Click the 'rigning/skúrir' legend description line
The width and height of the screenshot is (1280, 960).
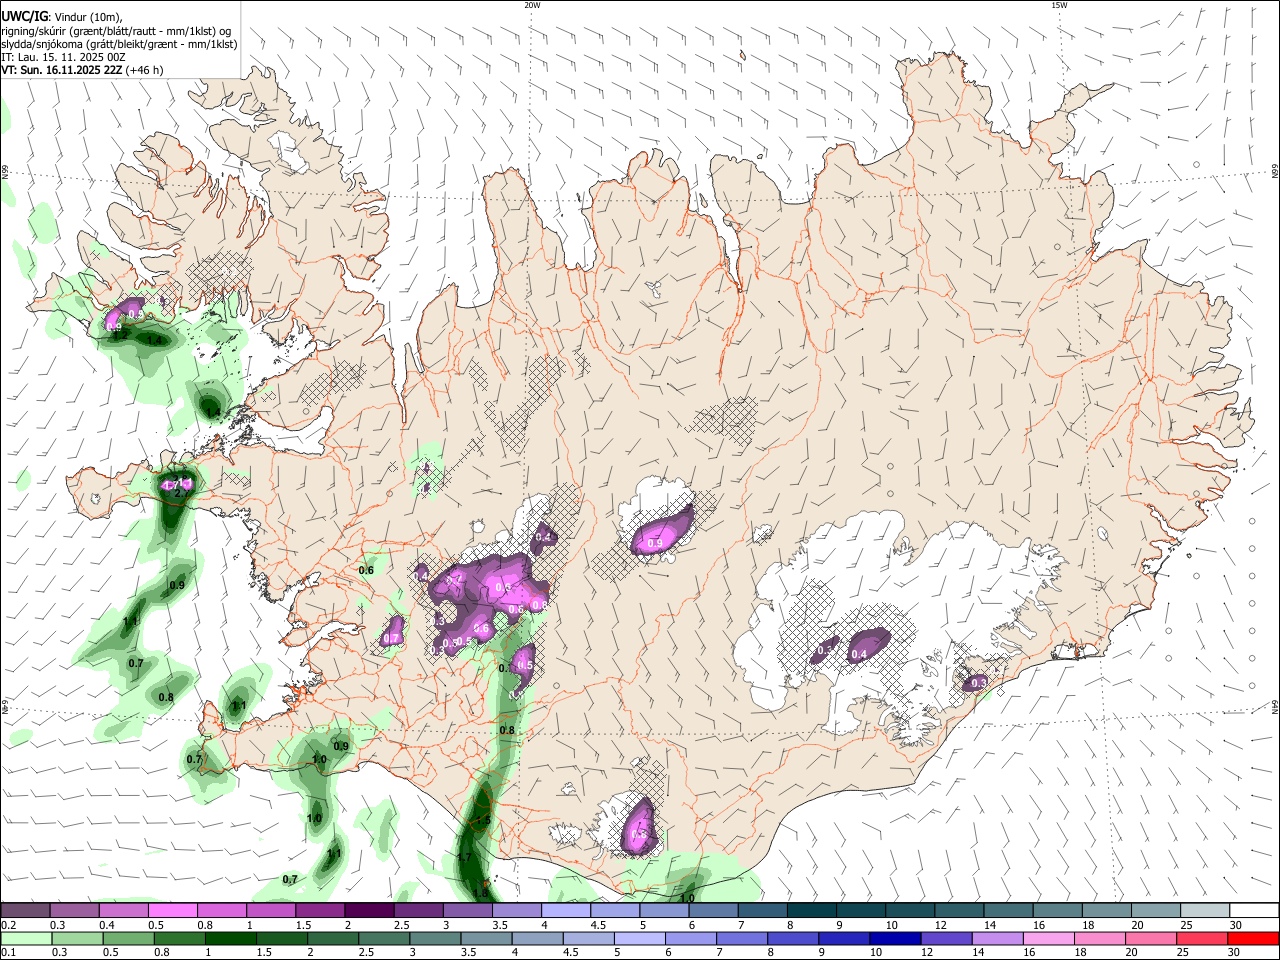point(116,31)
